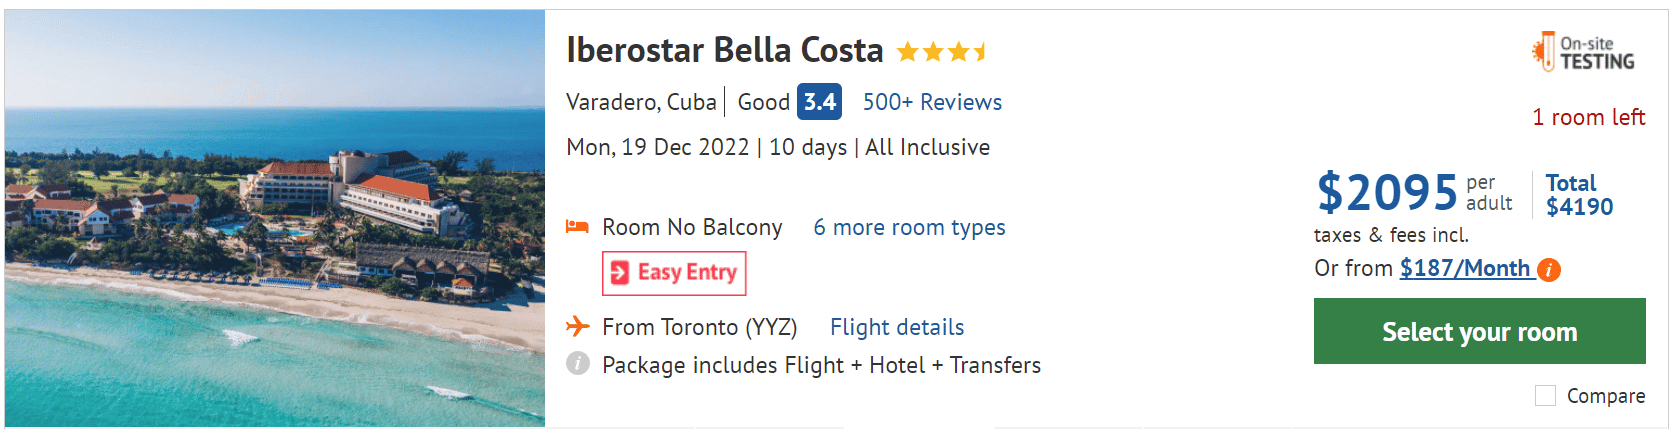The height and width of the screenshot is (429, 1671).
Task: Click the star rating next to hotel name
Action: 941,51
